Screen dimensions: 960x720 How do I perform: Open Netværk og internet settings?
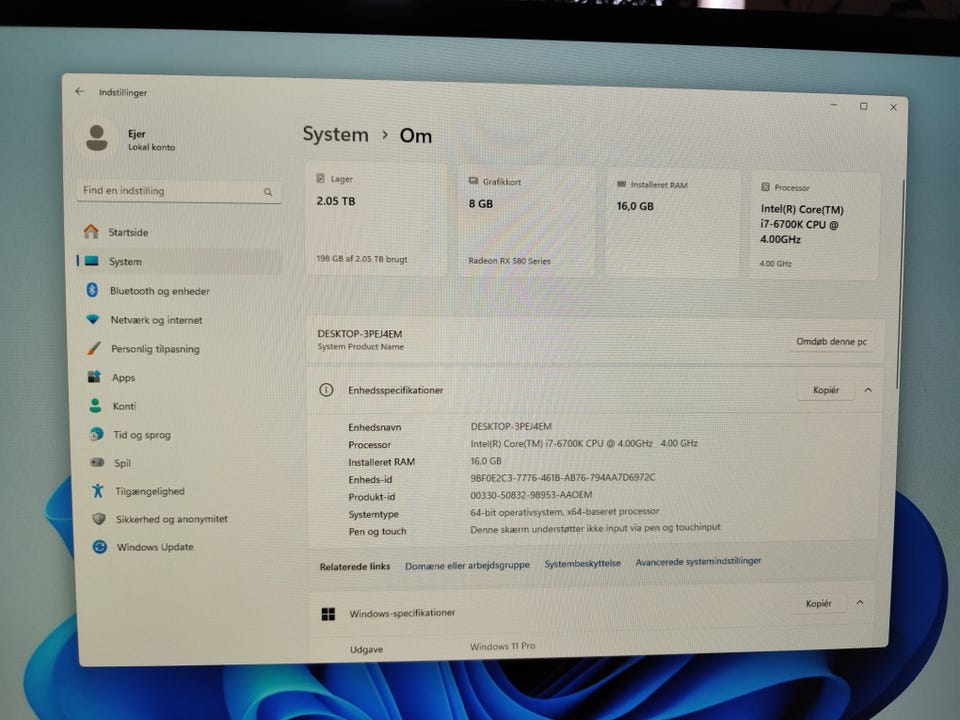tap(182, 320)
